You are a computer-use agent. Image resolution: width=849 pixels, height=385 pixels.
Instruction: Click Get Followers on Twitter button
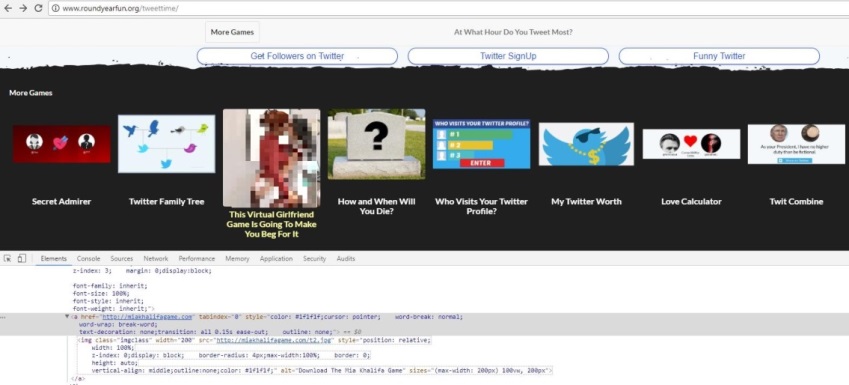point(297,56)
